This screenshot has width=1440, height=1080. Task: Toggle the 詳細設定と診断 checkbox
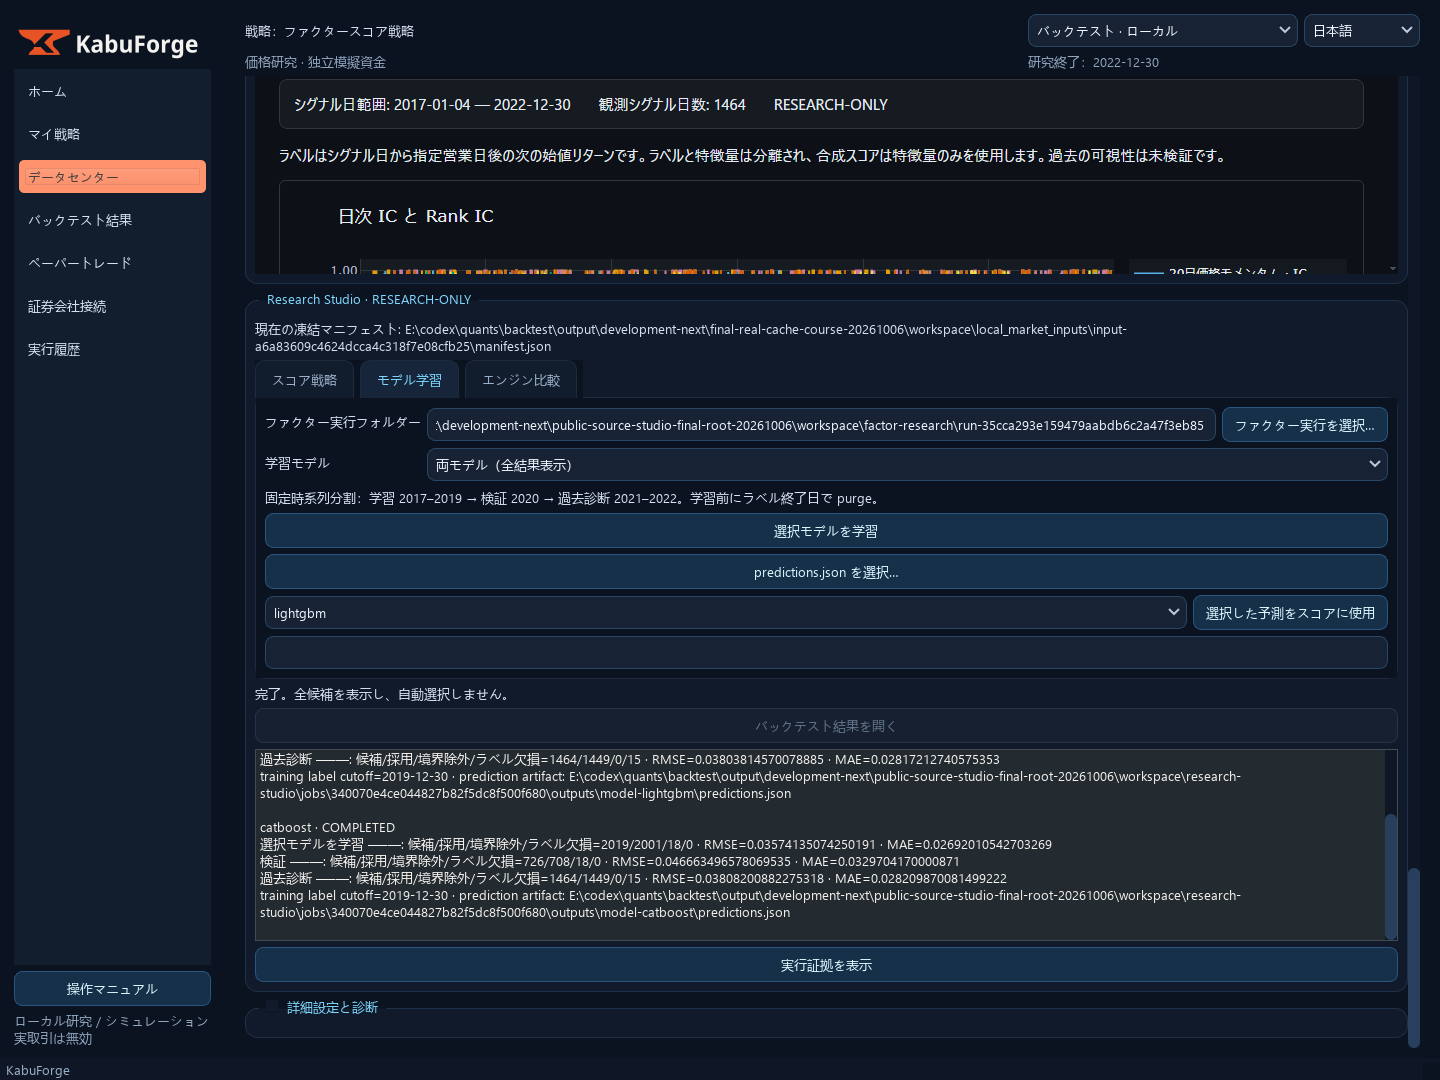[x=272, y=1007]
